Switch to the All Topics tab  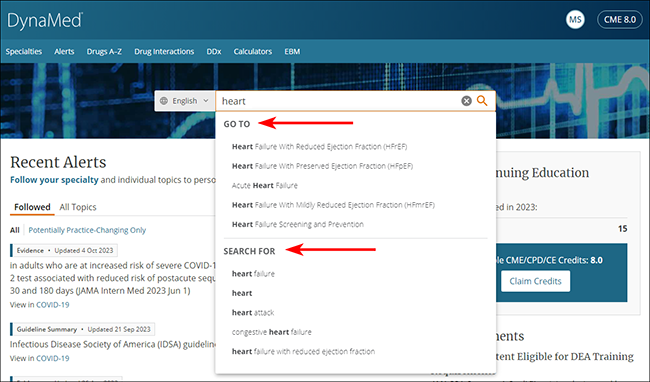[78, 207]
